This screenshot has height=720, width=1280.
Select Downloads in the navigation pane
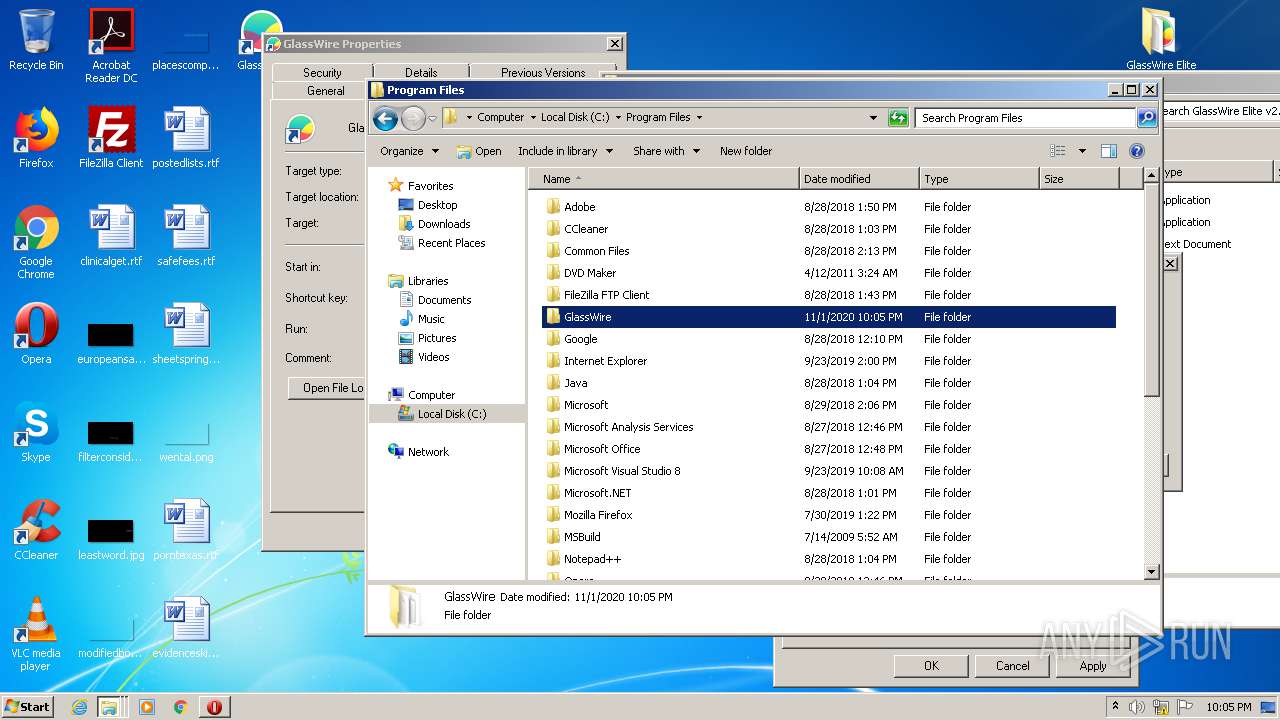click(x=444, y=224)
